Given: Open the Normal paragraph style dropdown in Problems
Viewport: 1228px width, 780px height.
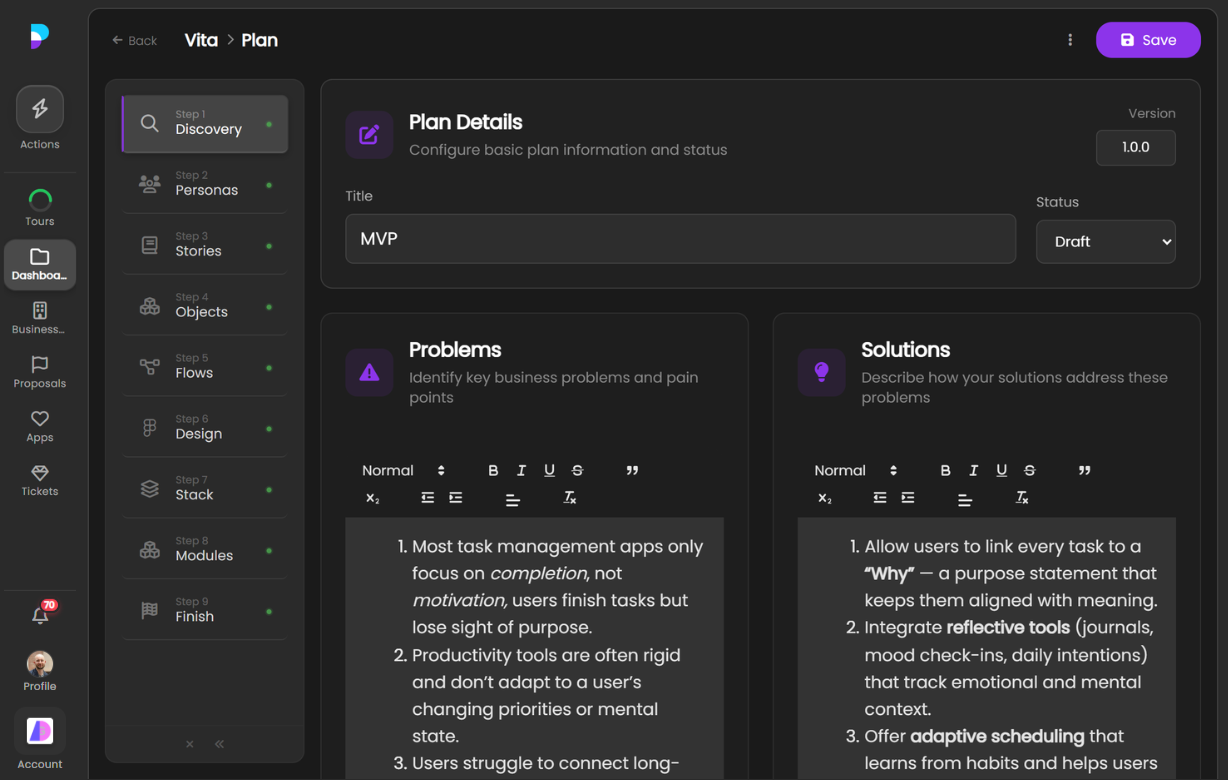Looking at the screenshot, I should (x=399, y=470).
